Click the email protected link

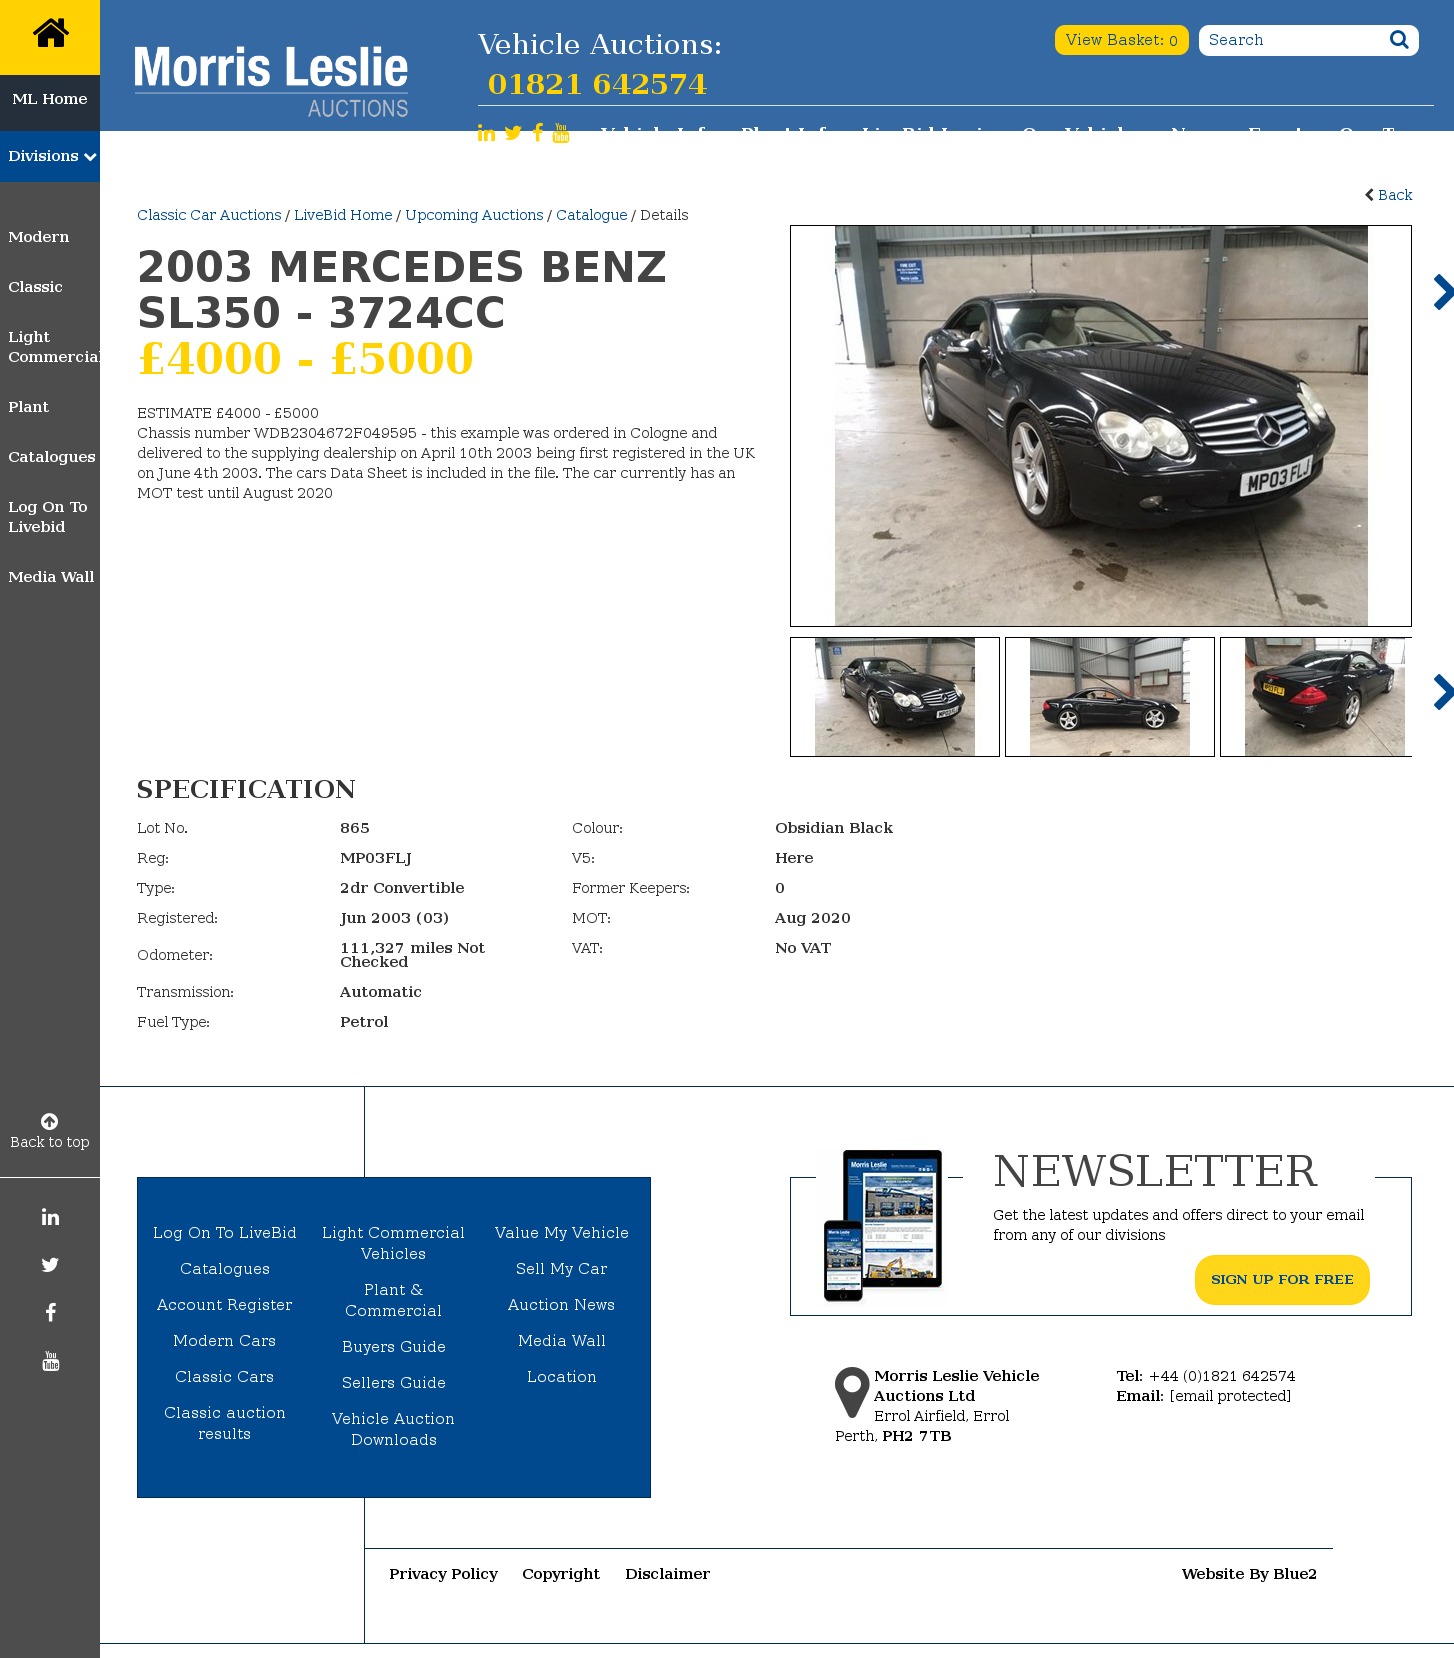point(1230,1396)
